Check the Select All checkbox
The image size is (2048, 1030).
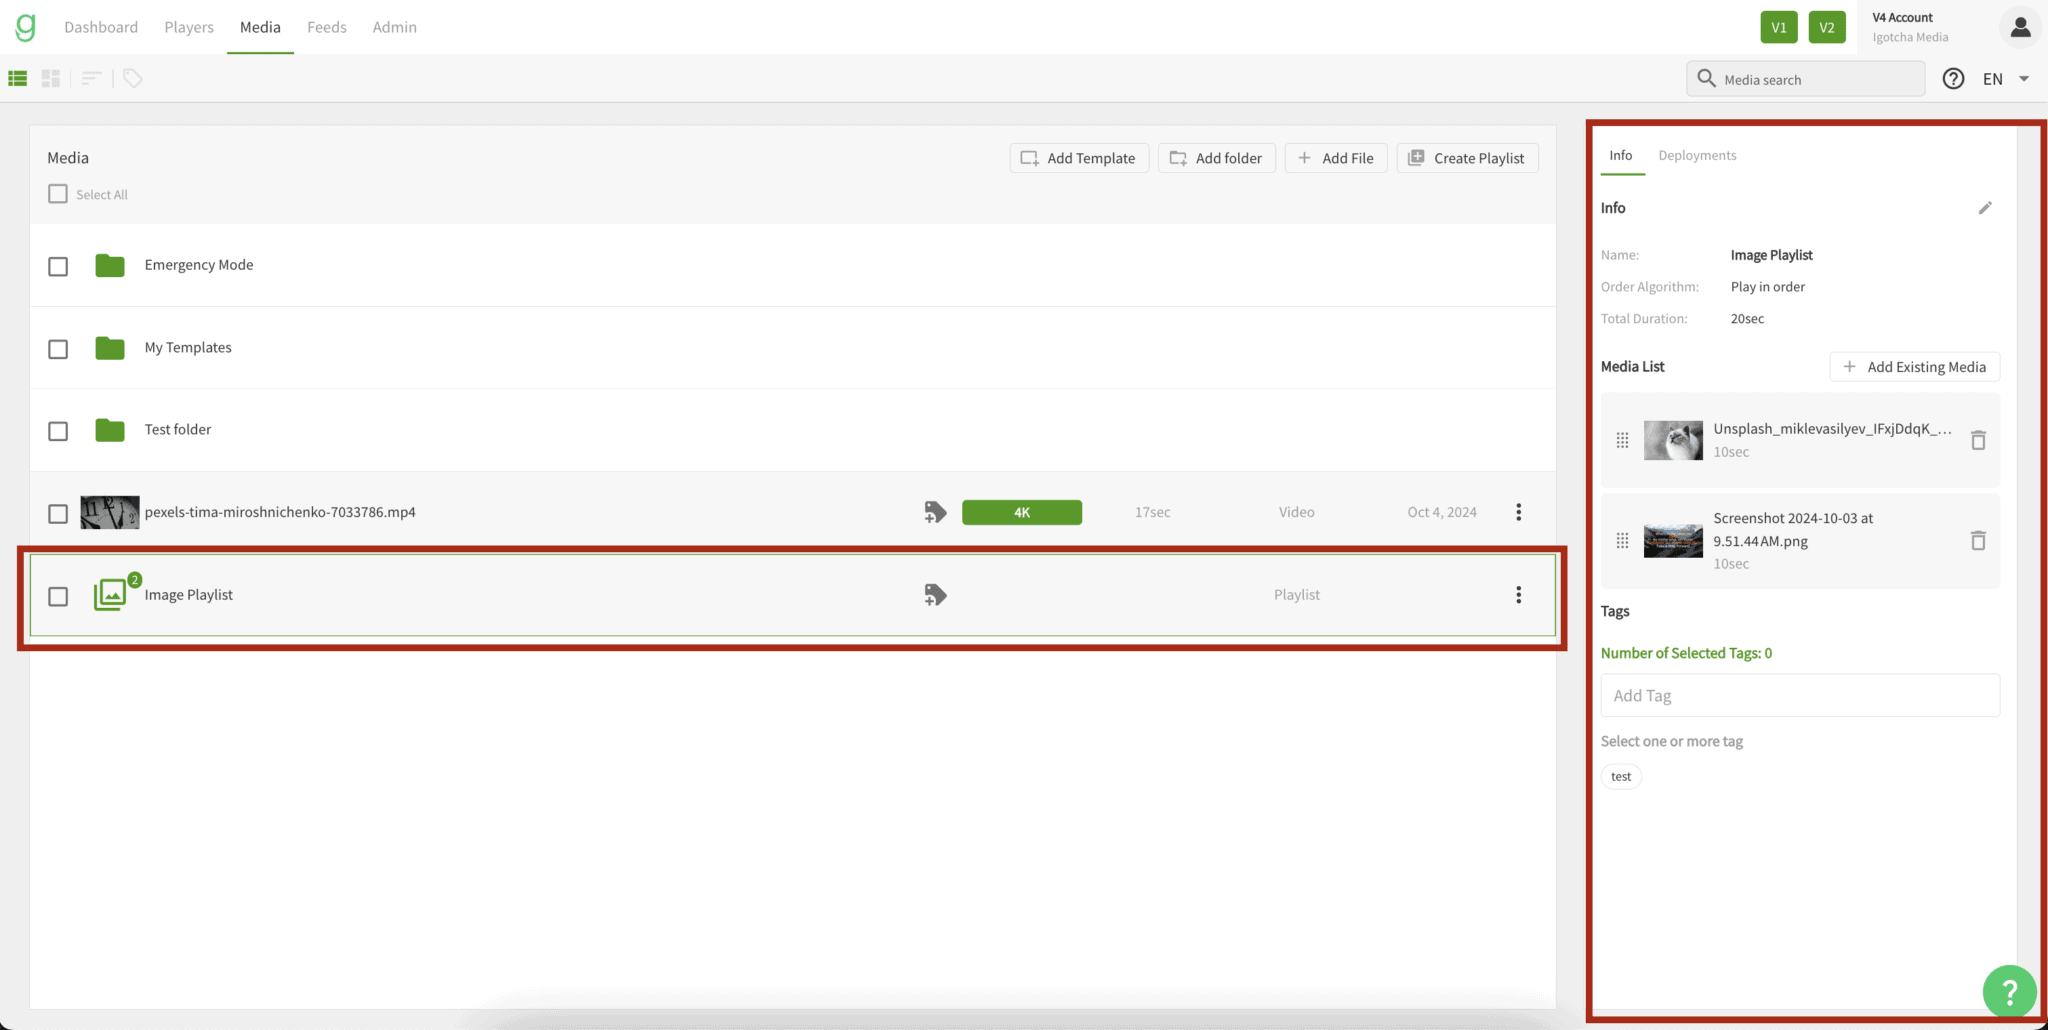pos(57,193)
